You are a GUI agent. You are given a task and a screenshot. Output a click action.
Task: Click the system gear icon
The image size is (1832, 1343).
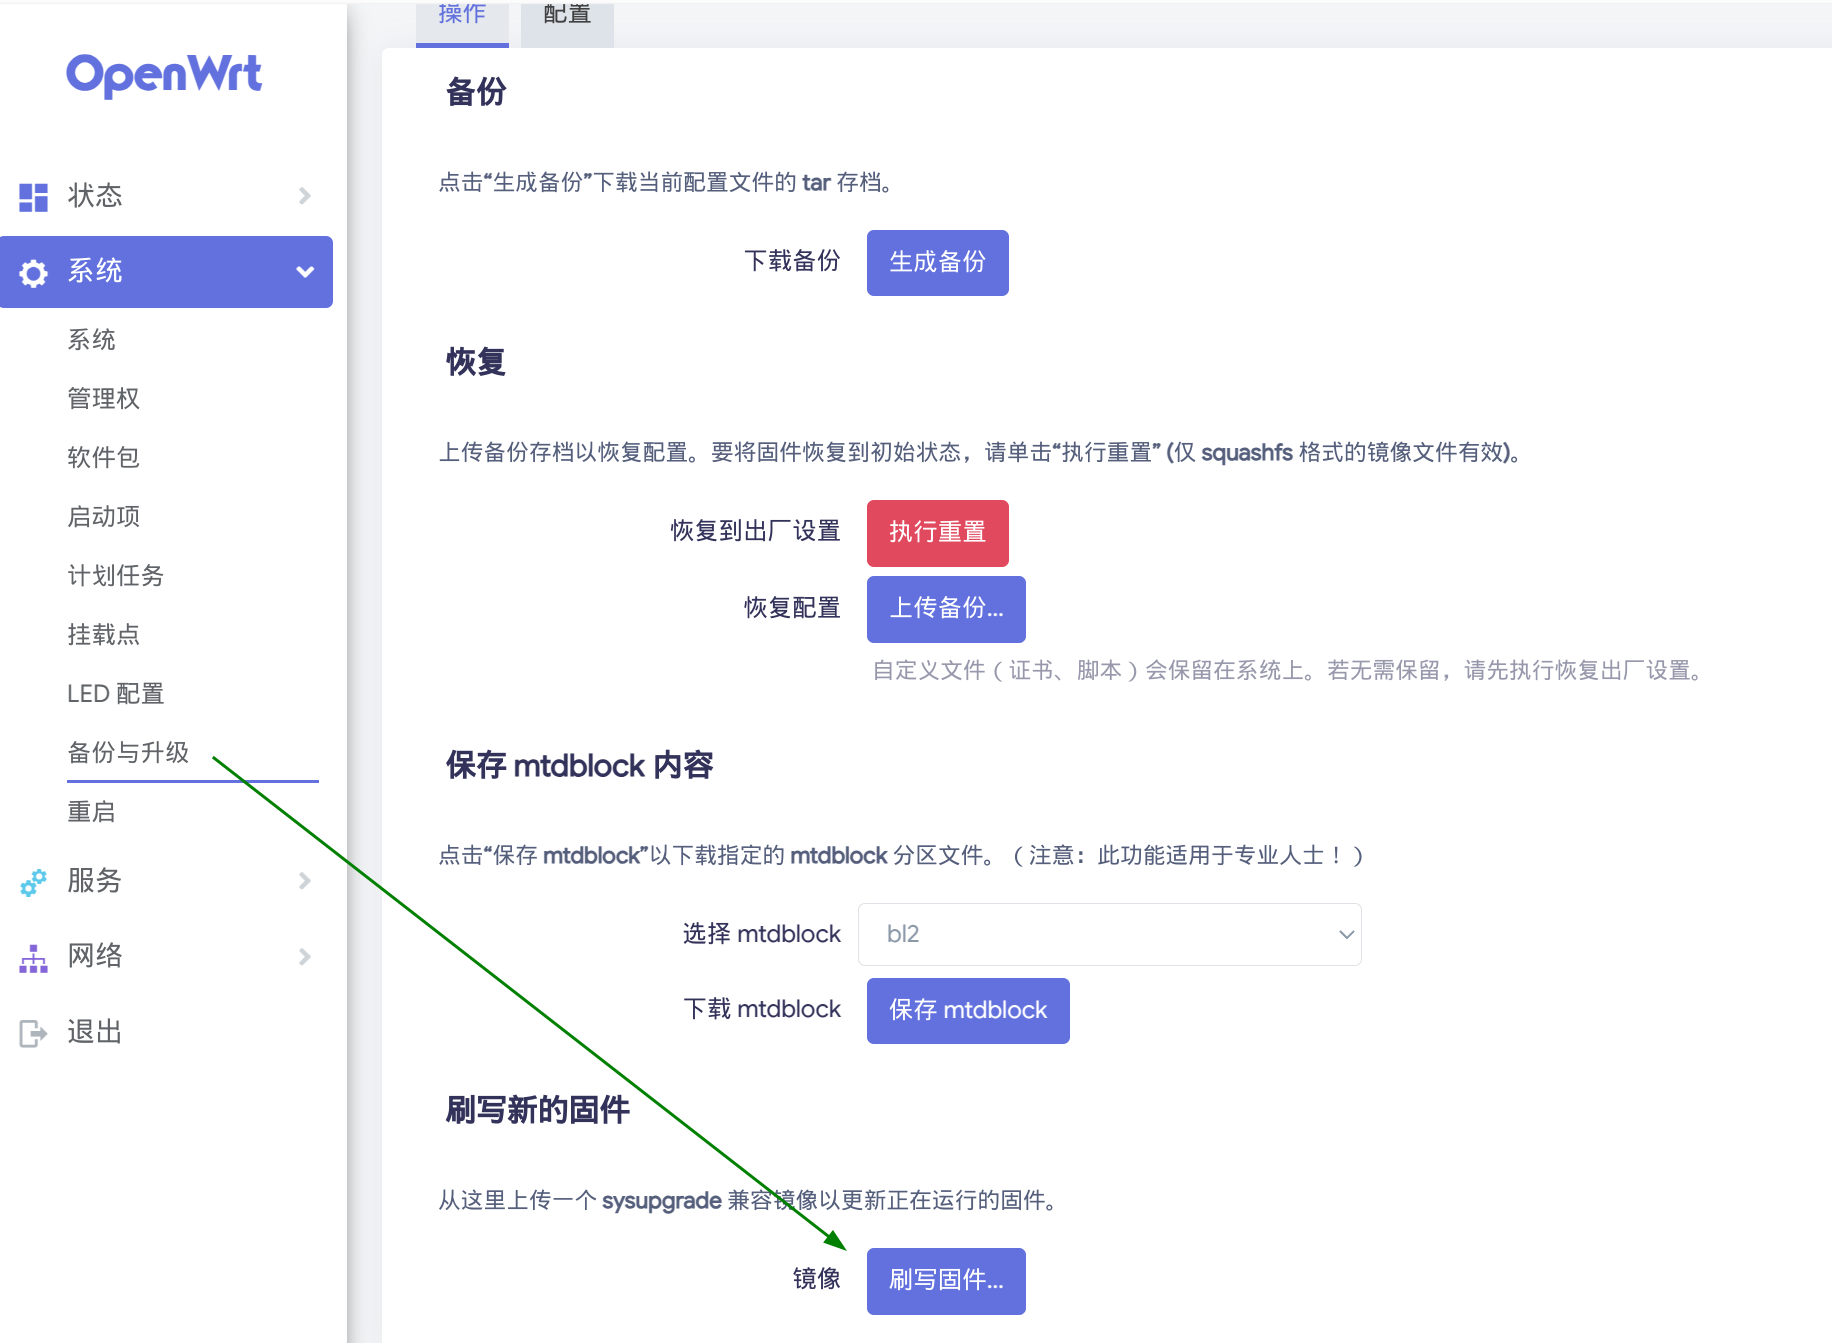pyautogui.click(x=33, y=273)
